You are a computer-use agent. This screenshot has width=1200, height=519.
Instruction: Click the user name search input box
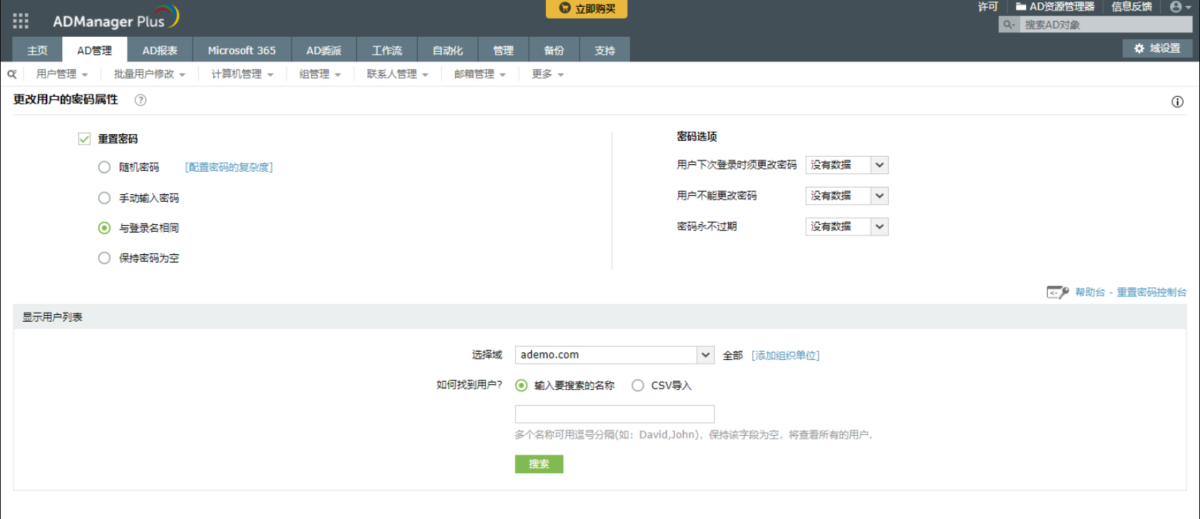[614, 414]
